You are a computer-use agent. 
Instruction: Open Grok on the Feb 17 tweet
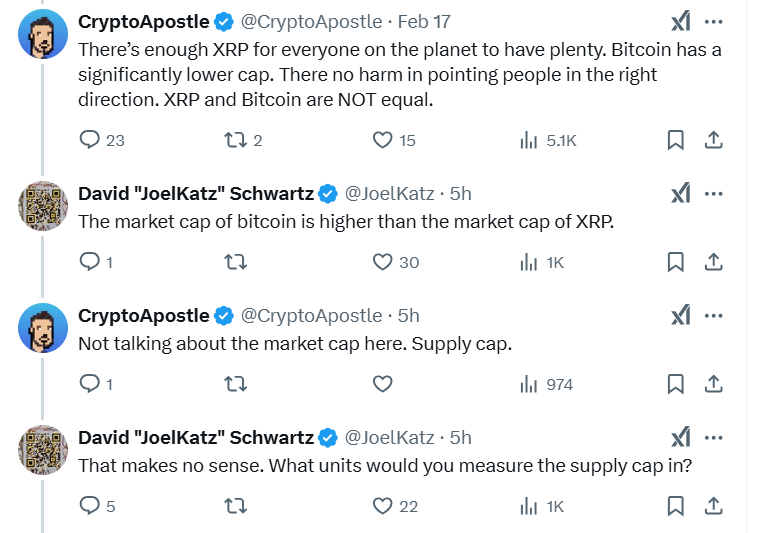(680, 22)
